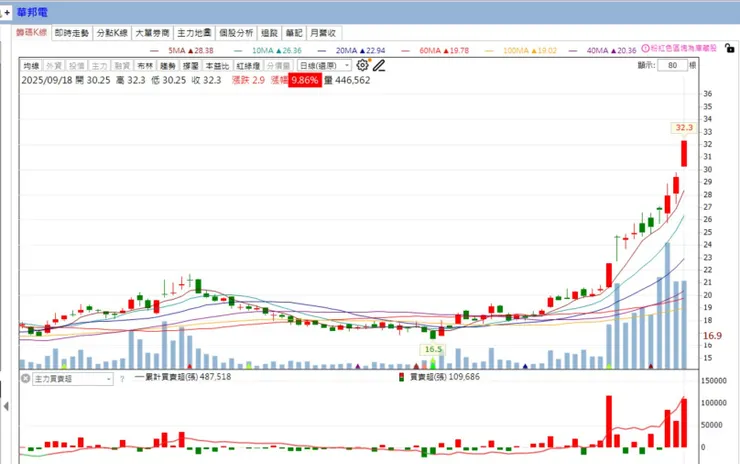The image size is (740, 464).
Task: Click the 60MA 19.78 legend label
Action: [445, 51]
